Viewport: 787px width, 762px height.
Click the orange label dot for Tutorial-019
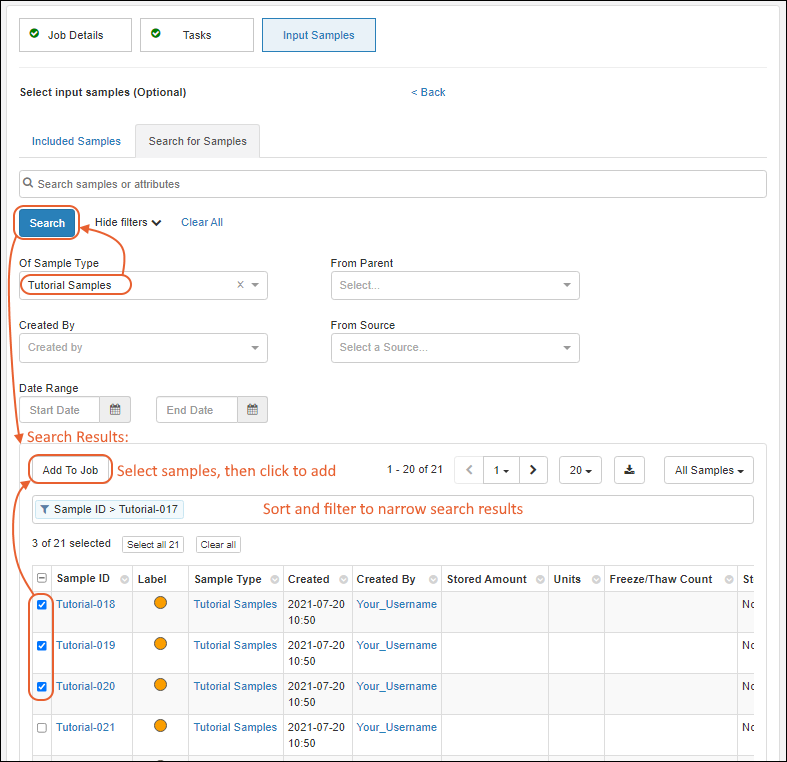point(159,645)
